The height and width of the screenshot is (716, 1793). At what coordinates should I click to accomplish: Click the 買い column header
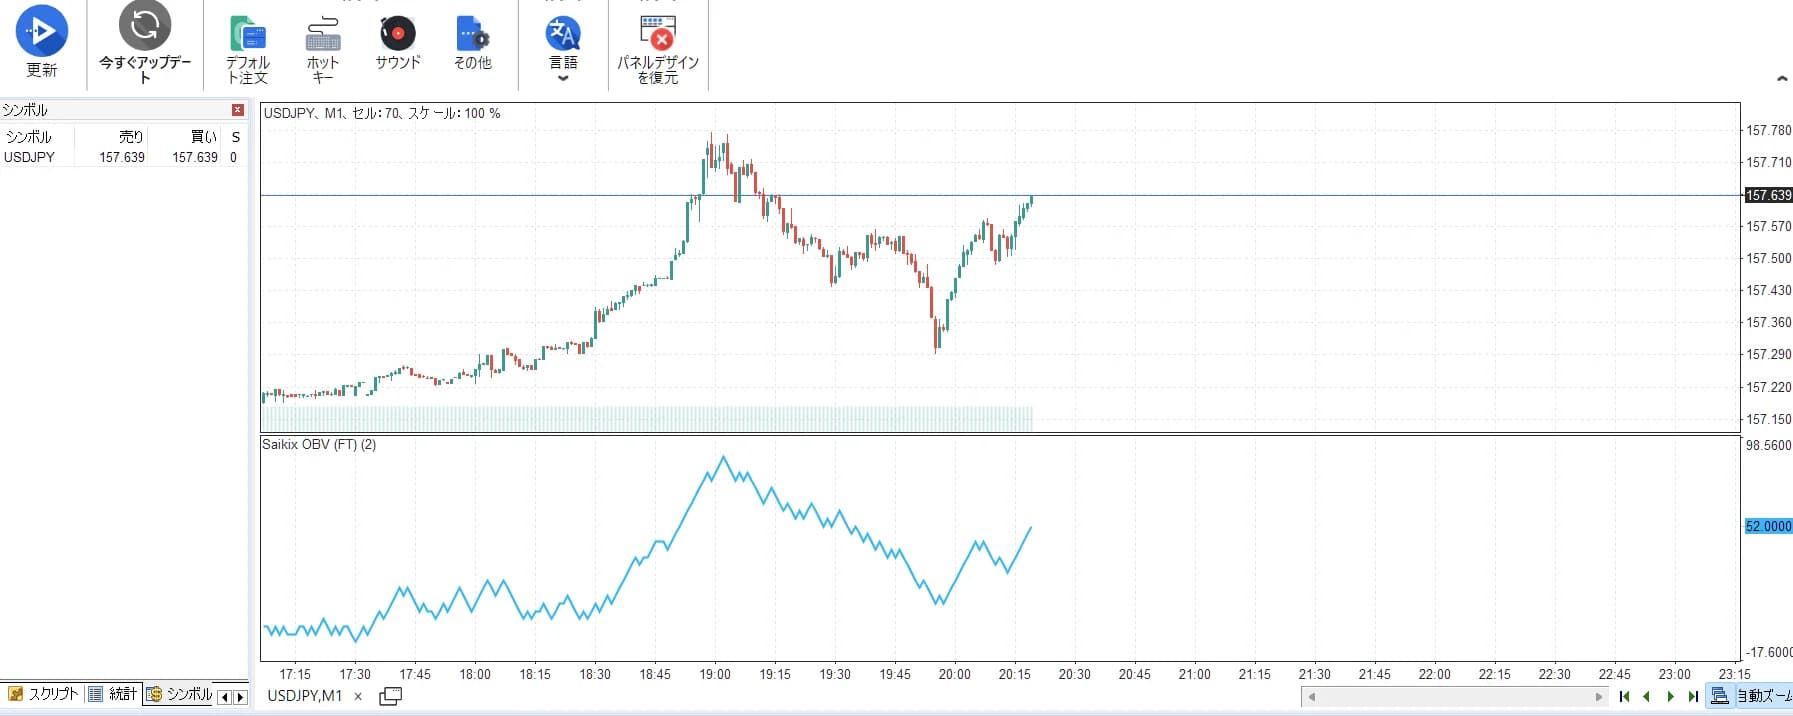point(204,137)
